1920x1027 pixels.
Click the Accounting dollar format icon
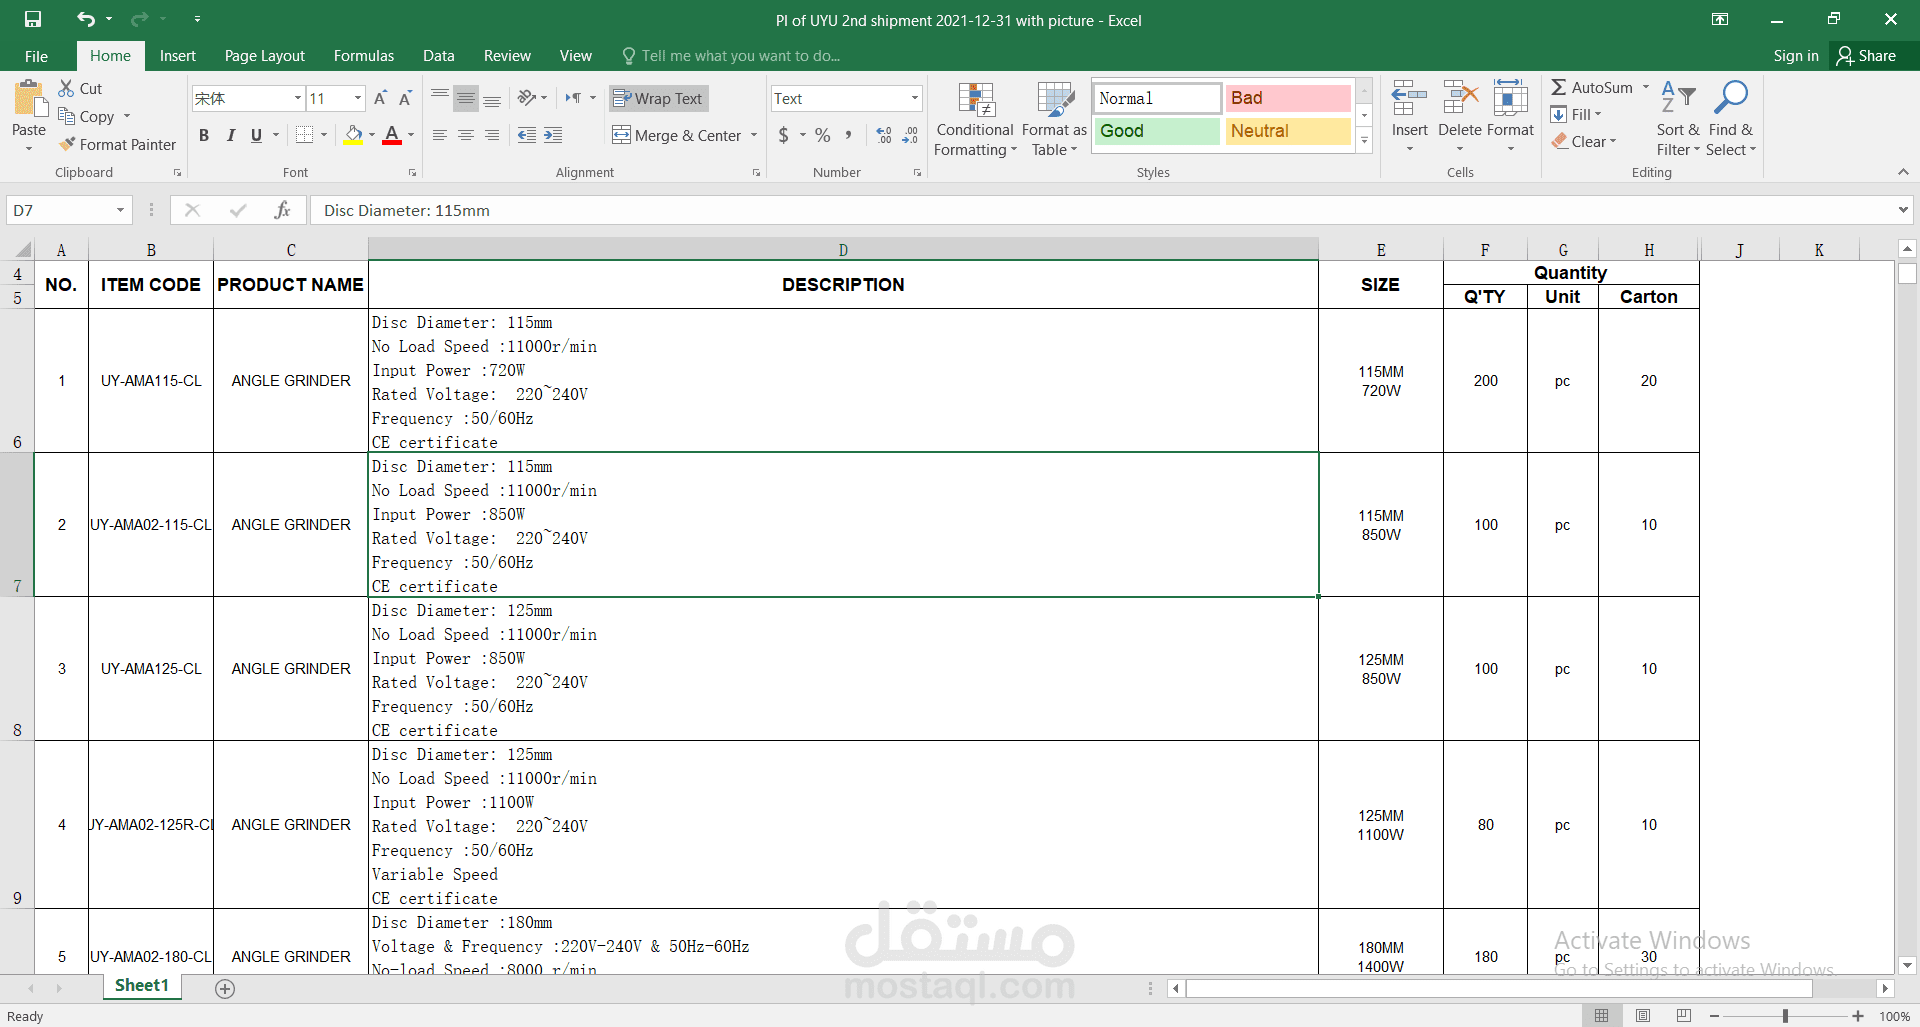(784, 135)
